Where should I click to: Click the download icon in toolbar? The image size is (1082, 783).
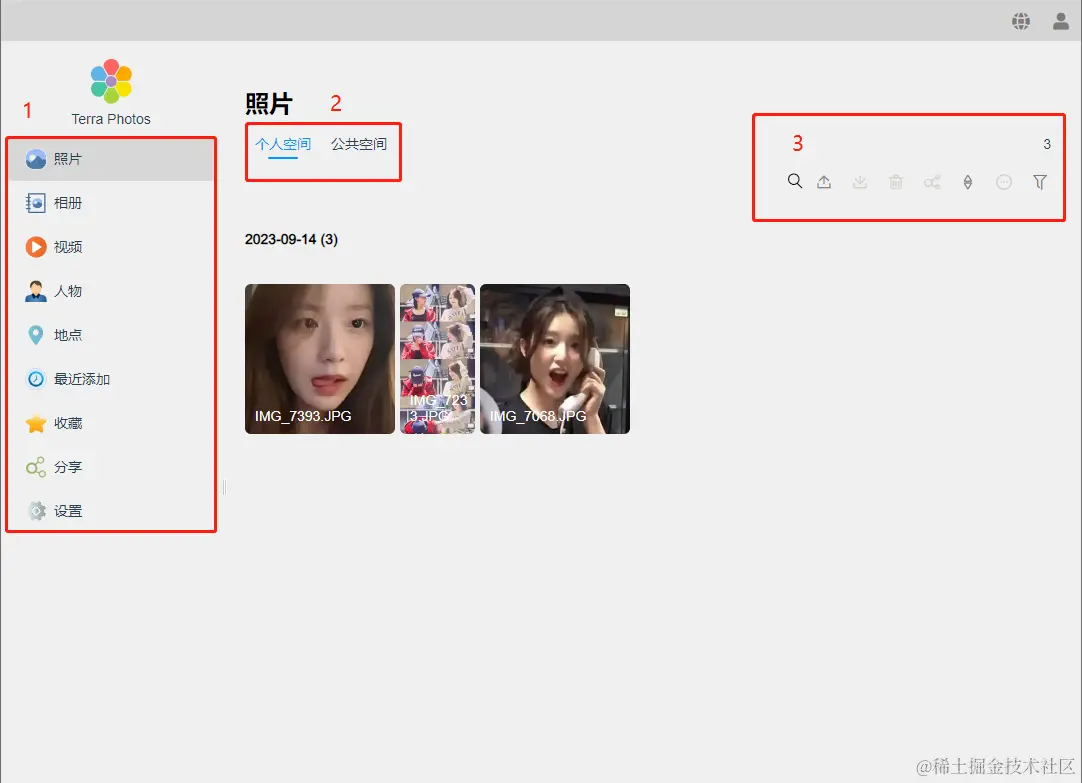(x=860, y=182)
